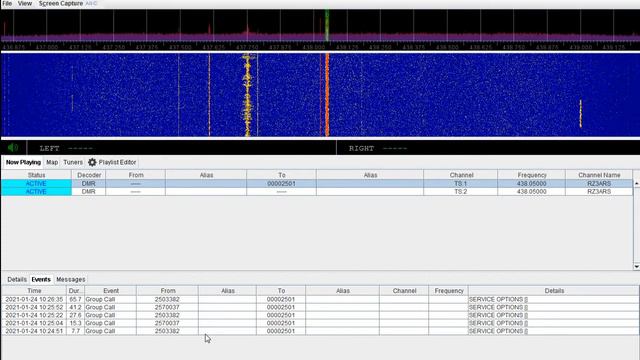Switch to the Map tab
640x360 pixels.
(x=52, y=162)
